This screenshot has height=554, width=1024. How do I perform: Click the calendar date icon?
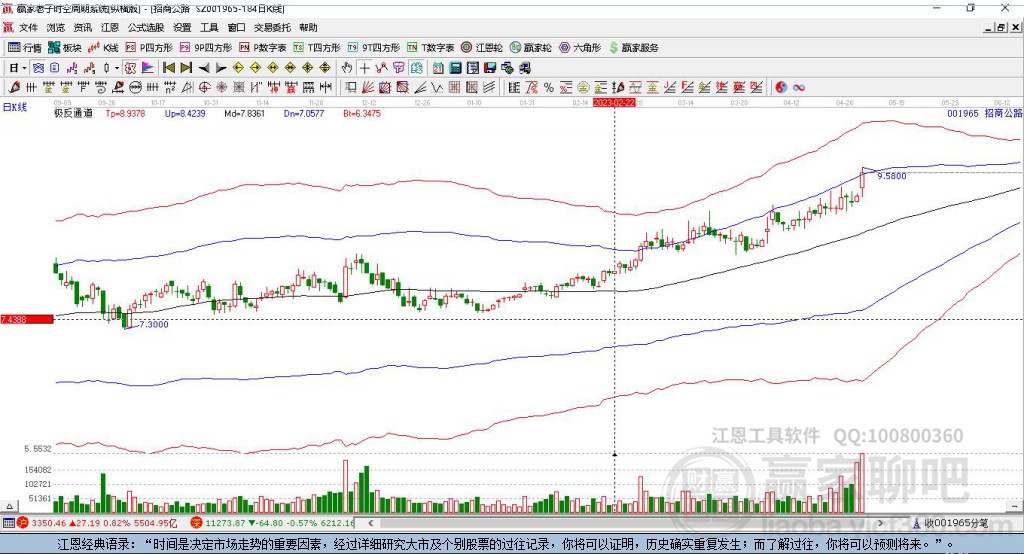[x=438, y=68]
